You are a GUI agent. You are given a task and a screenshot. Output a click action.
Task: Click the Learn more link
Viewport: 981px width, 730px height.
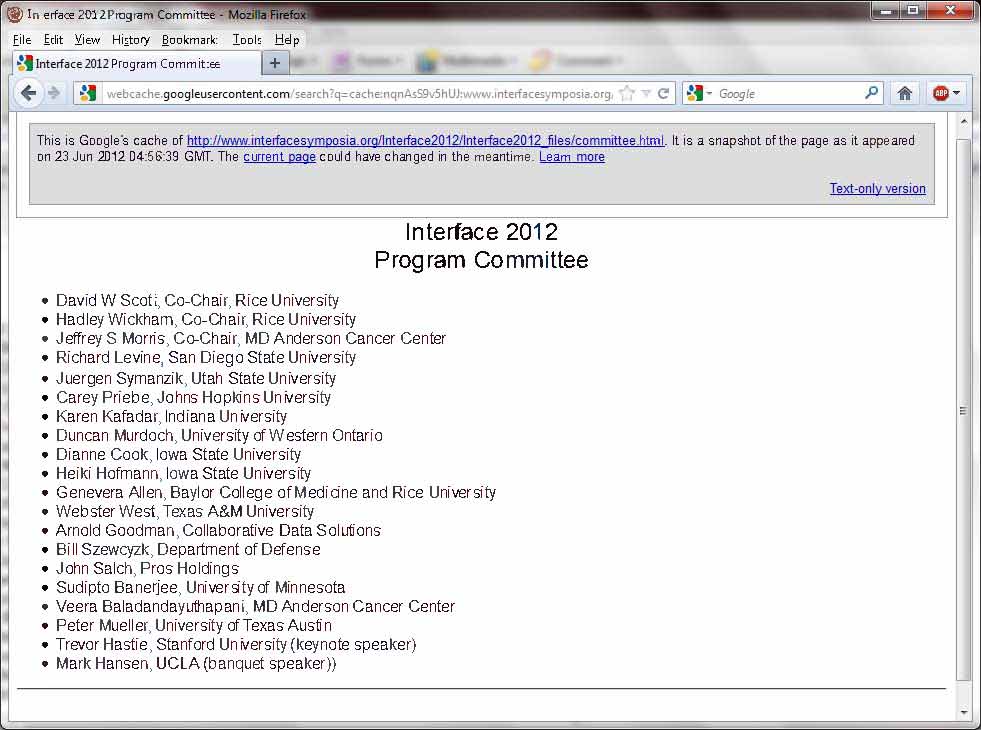(x=571, y=157)
